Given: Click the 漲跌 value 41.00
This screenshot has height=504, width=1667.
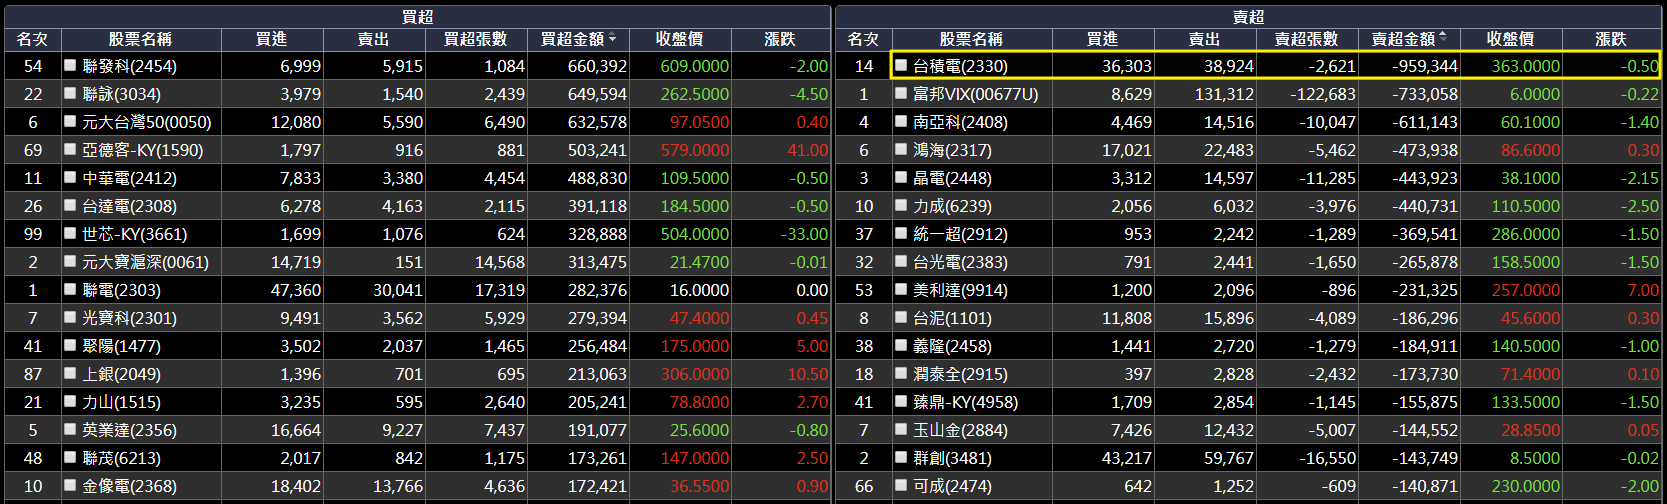Looking at the screenshot, I should click(808, 150).
